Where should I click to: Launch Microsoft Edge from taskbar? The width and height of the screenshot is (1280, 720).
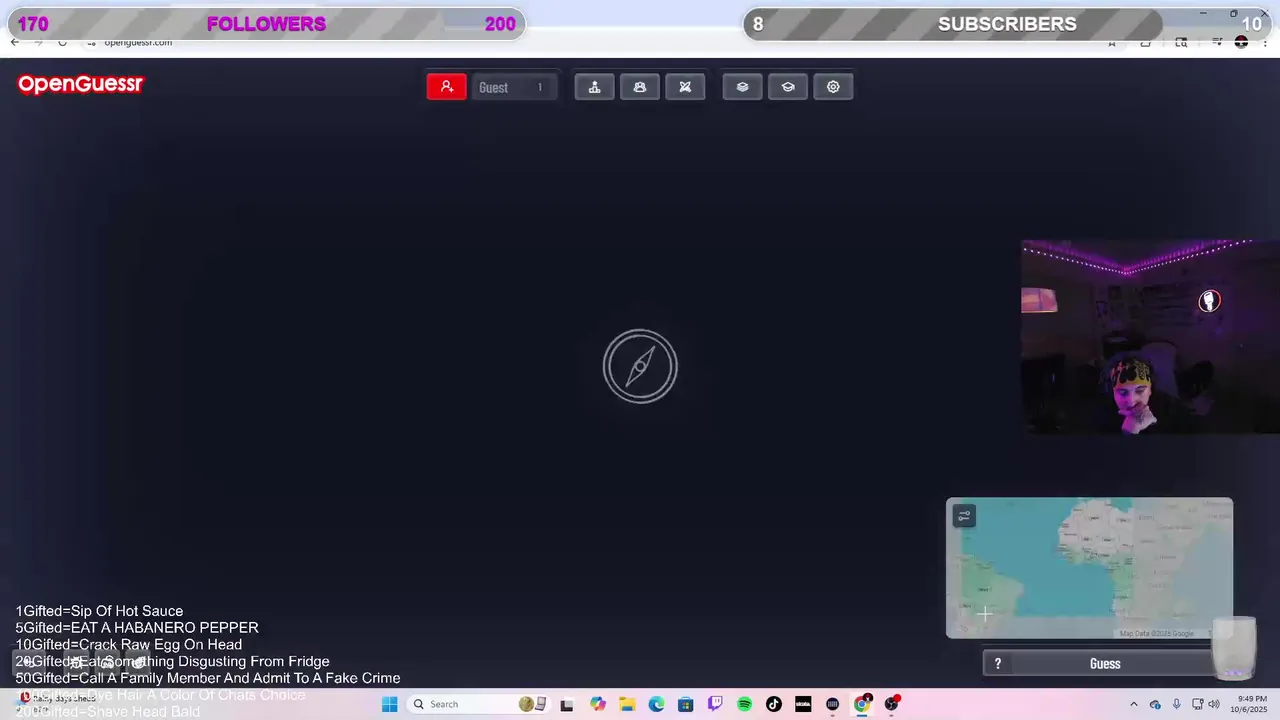coord(656,704)
